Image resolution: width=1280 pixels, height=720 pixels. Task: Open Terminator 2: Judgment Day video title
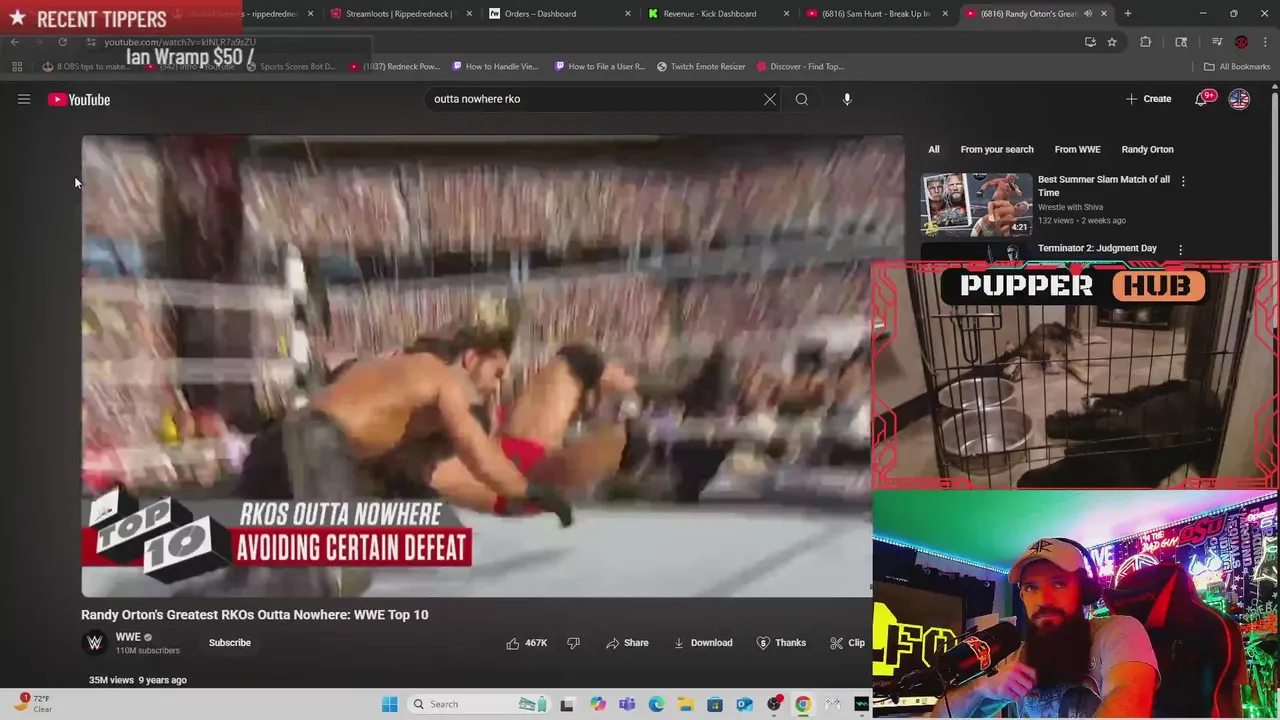coord(1097,248)
